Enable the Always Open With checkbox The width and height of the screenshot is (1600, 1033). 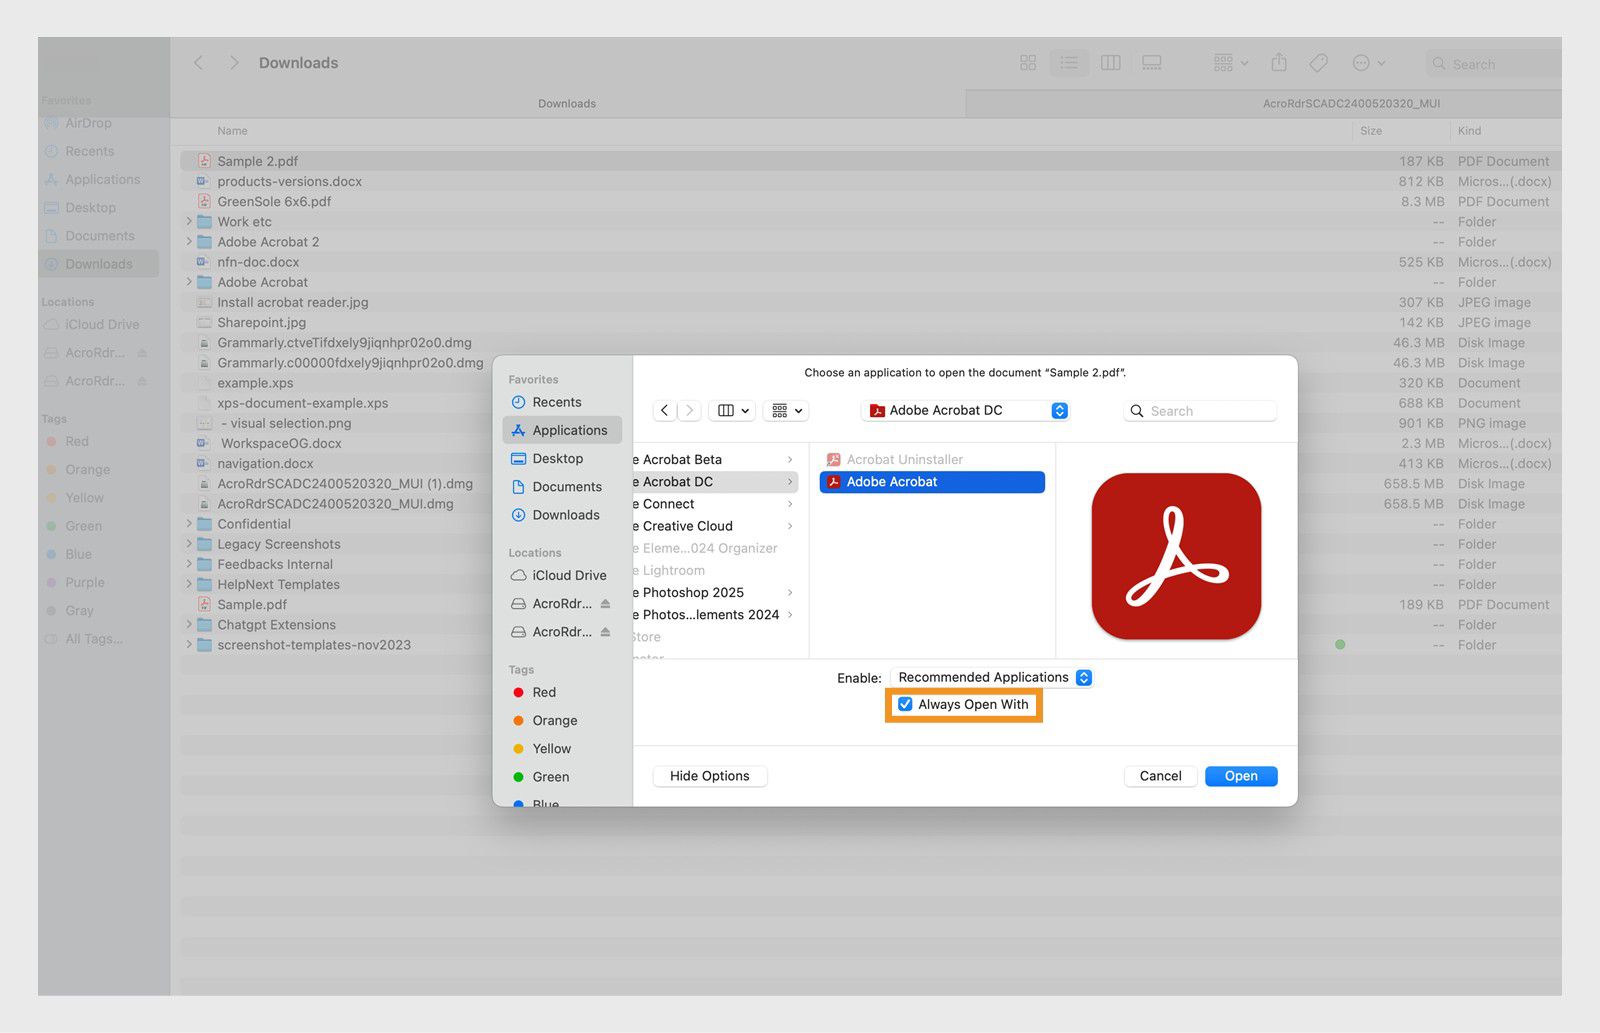coord(906,704)
